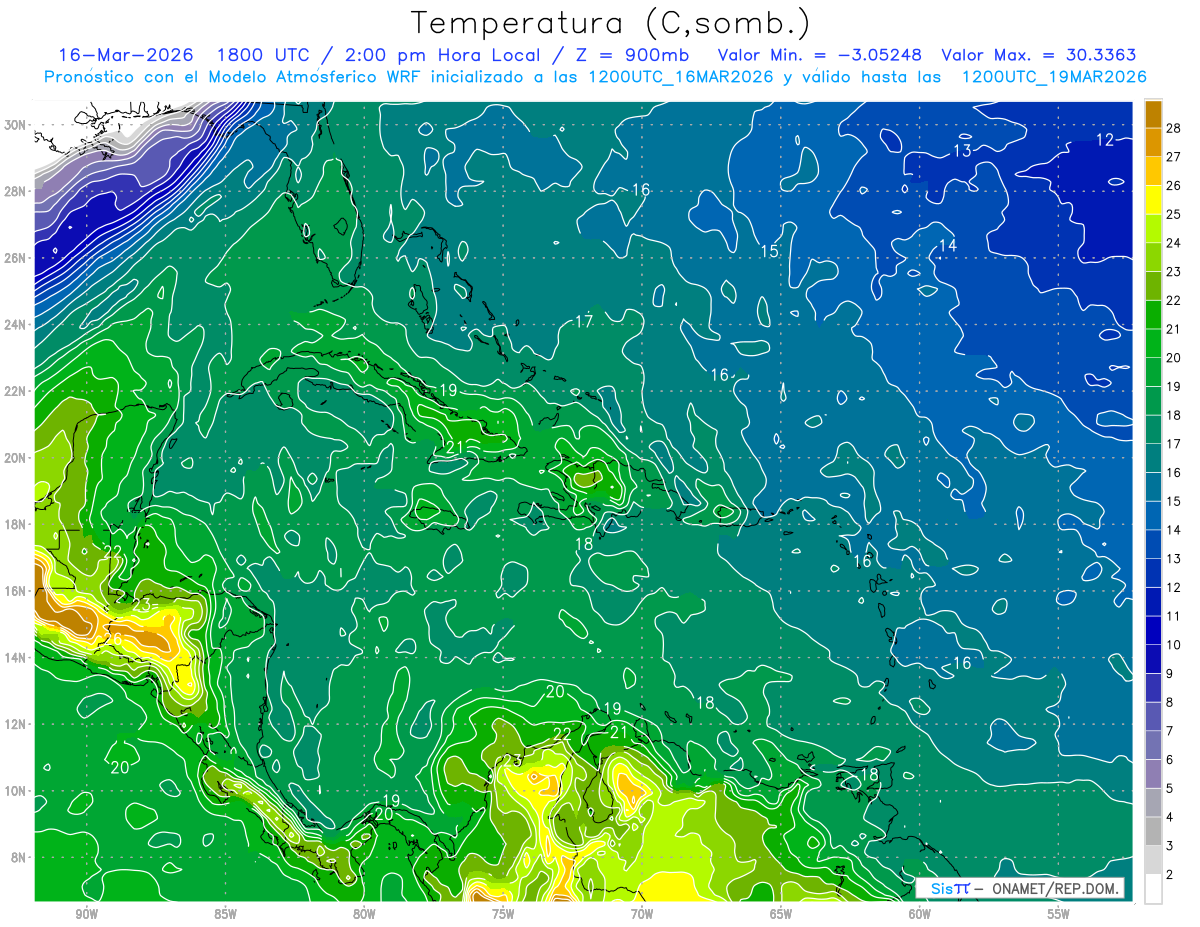Click the purple legend band between 6 and 7
This screenshot has height=927, width=1200.
[1153, 745]
